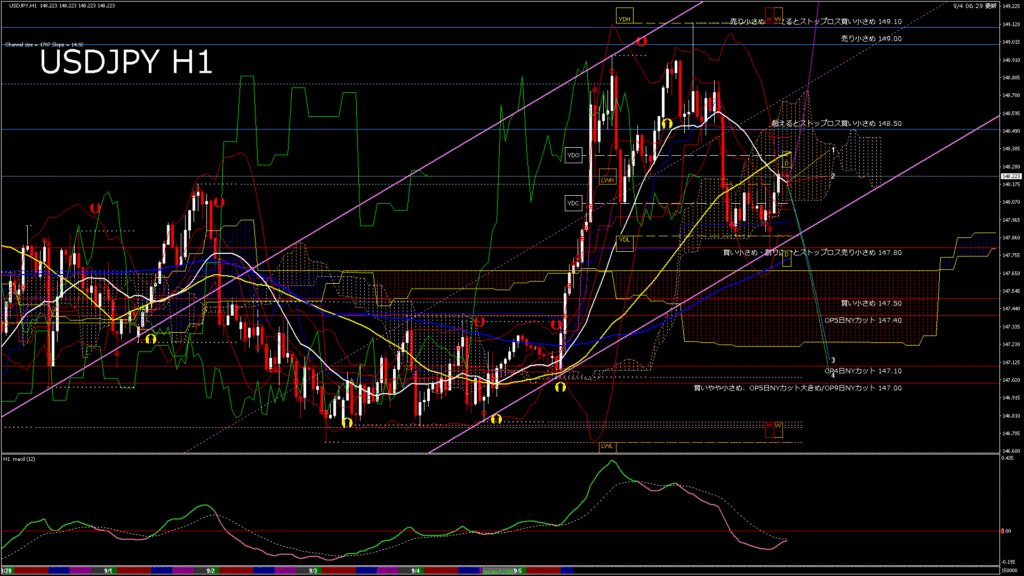Click the YDO label box
1024x576 pixels.
(x=573, y=156)
